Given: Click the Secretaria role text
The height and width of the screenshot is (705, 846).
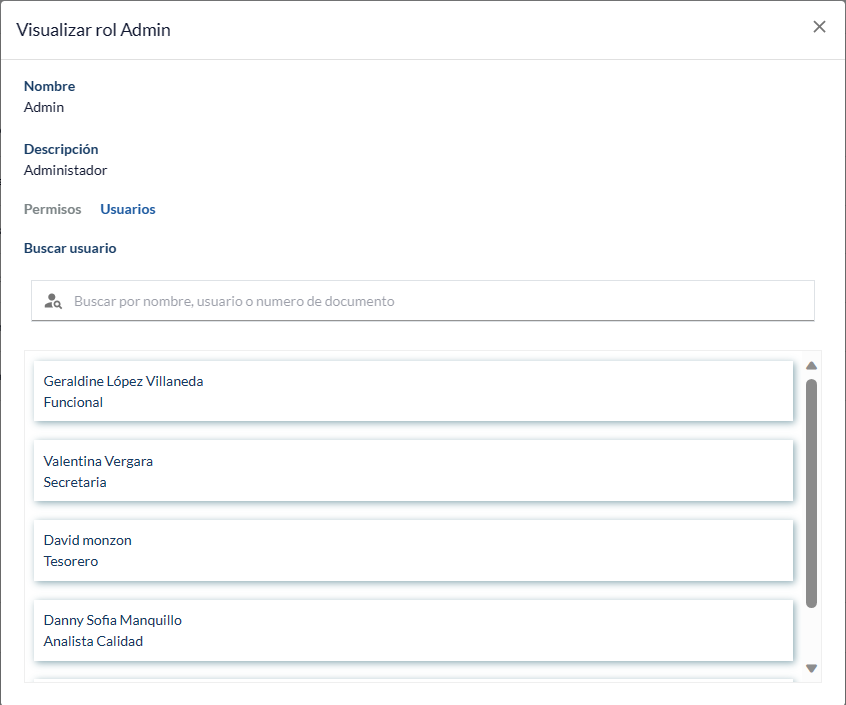Looking at the screenshot, I should 75,482.
